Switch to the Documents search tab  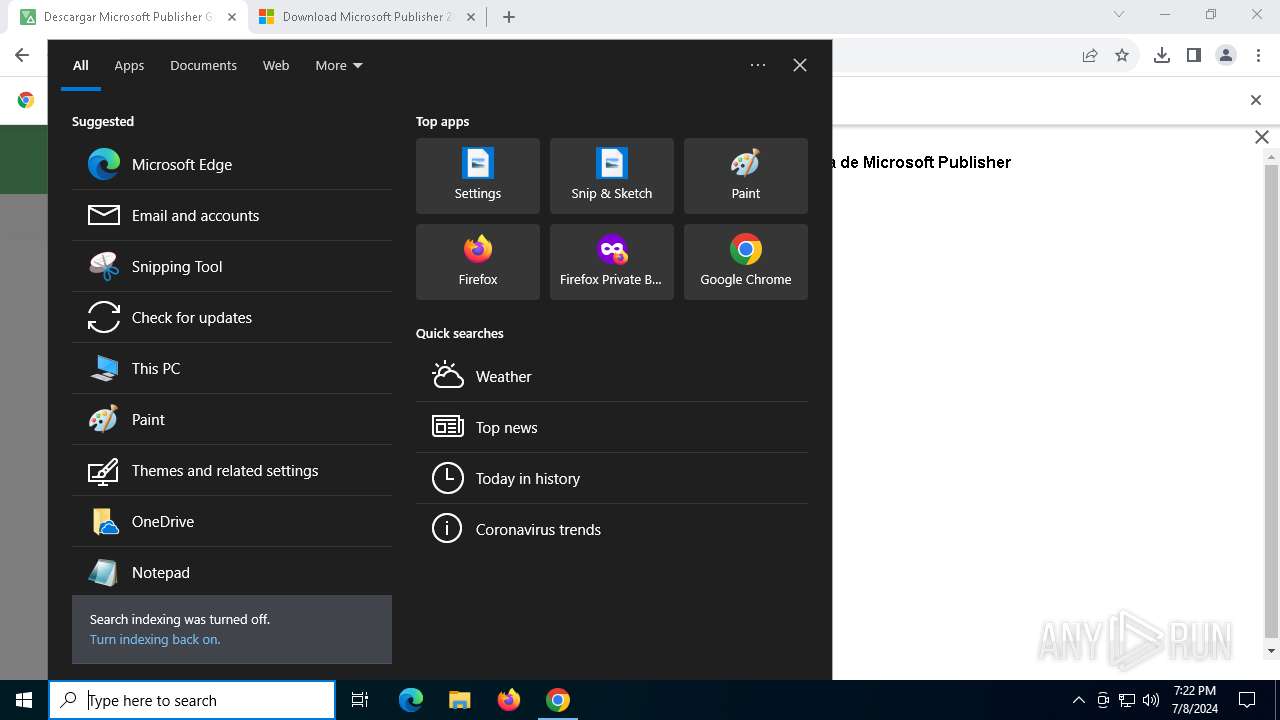(x=203, y=65)
